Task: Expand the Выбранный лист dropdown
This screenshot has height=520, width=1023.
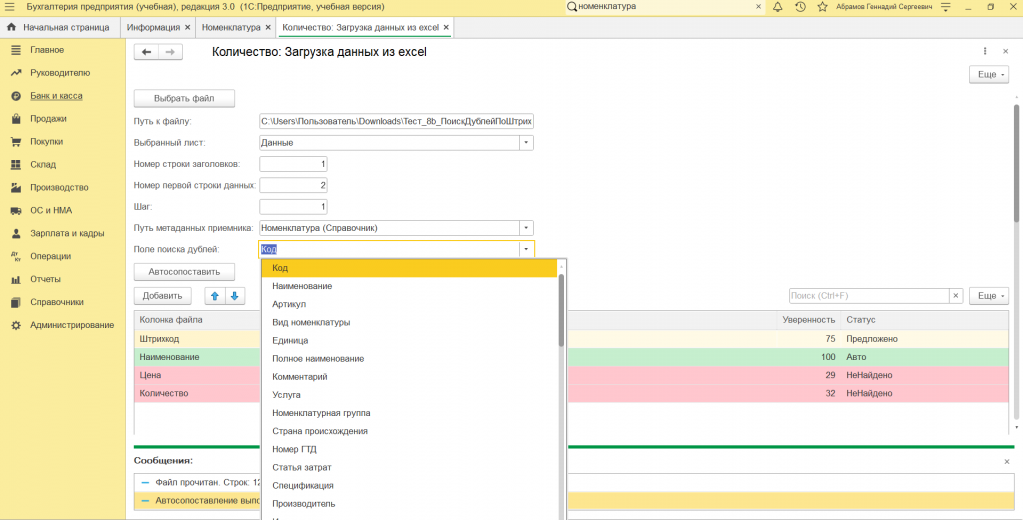Action: (526, 143)
